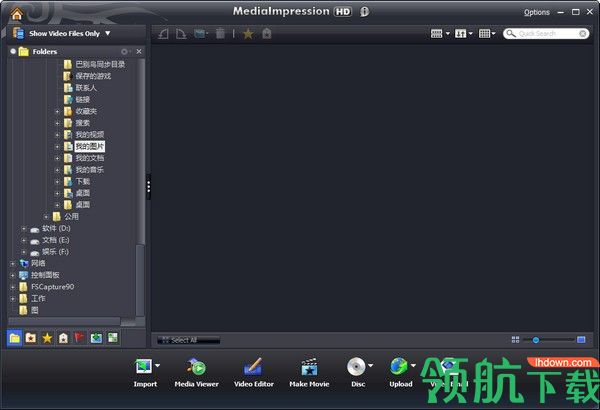Select the 我的文档 folder
Screen dimensions: 600x410
coord(90,158)
